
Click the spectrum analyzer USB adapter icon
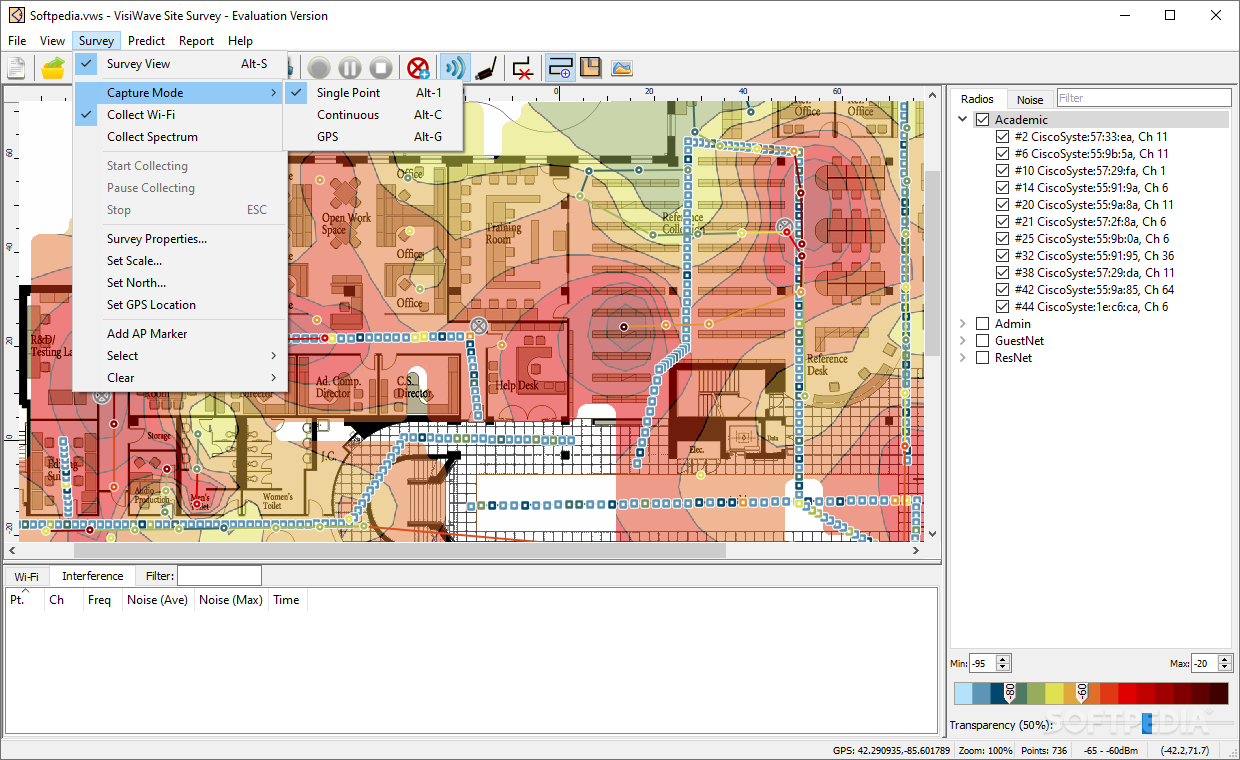click(x=485, y=68)
